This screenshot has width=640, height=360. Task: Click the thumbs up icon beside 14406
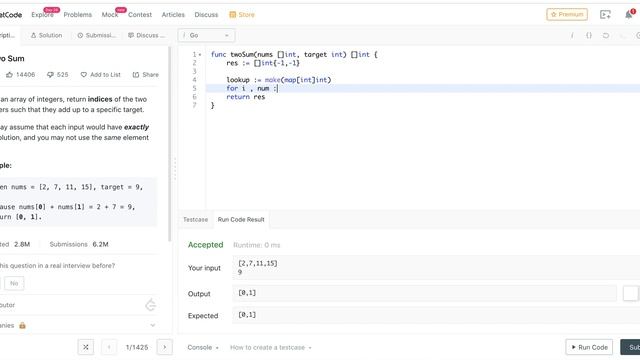coord(9,75)
